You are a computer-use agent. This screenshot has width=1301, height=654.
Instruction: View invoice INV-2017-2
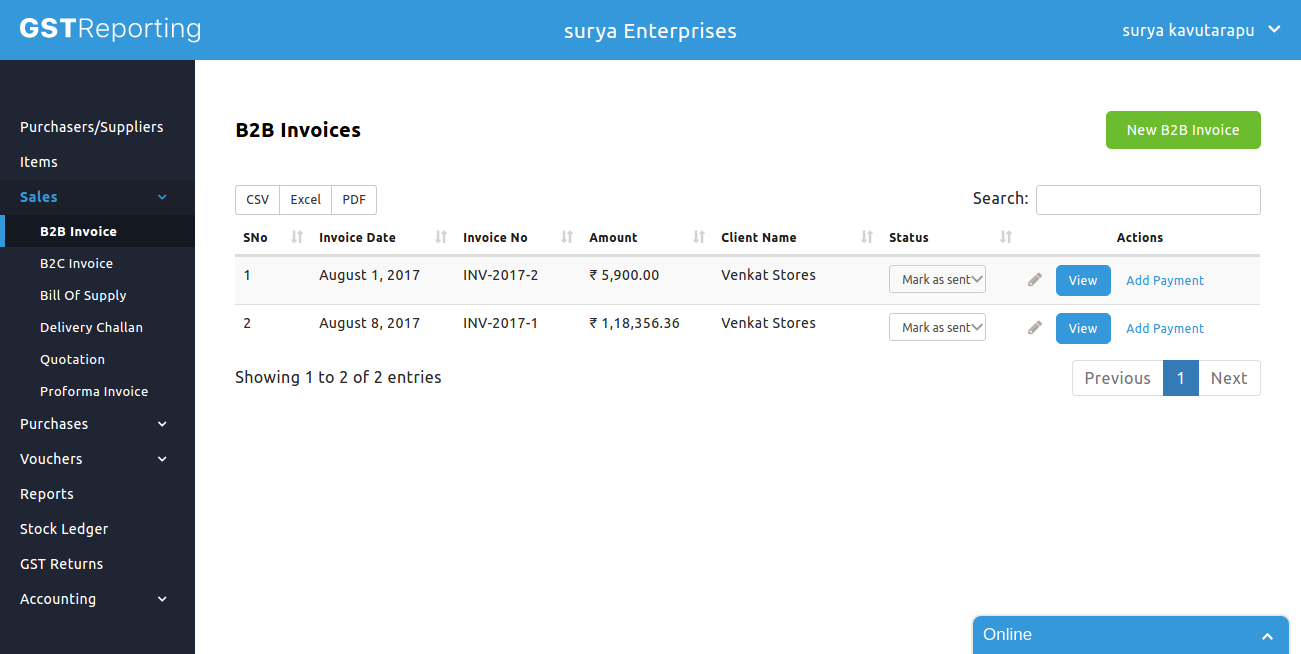1083,280
